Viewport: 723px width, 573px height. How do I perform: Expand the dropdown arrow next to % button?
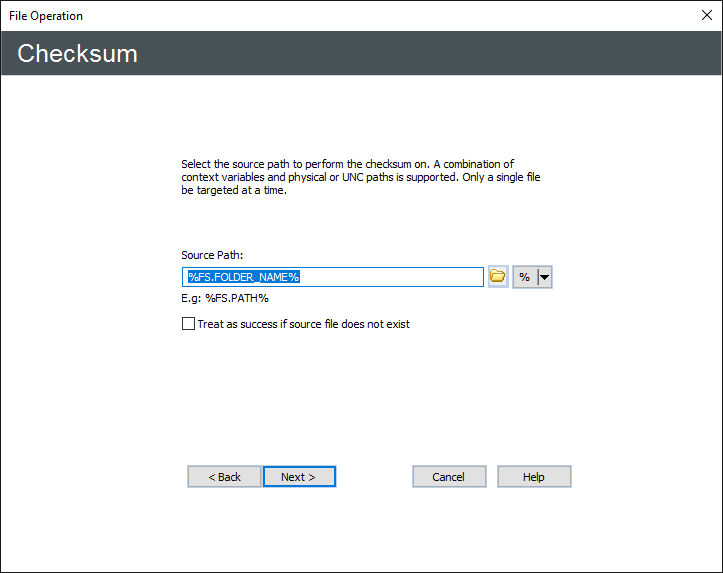[545, 277]
